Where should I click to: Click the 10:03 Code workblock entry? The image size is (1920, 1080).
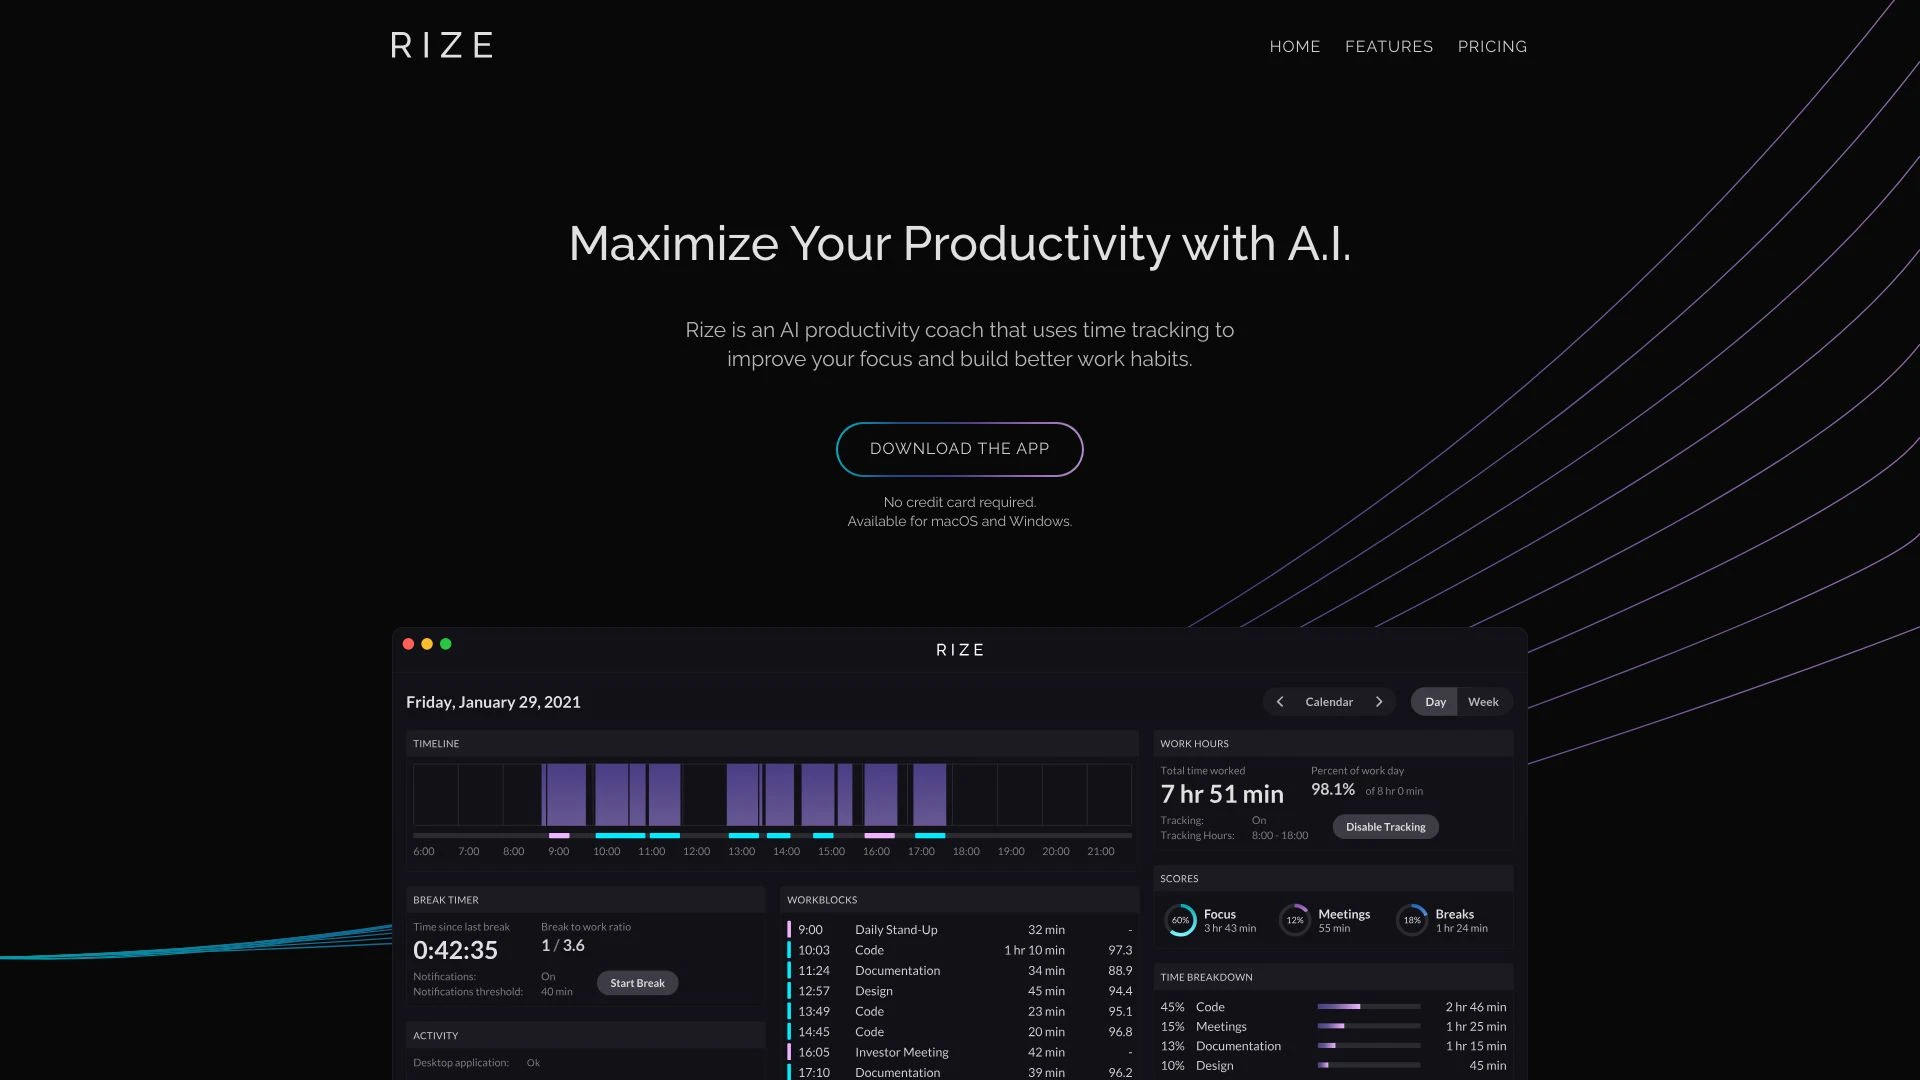[x=959, y=949]
